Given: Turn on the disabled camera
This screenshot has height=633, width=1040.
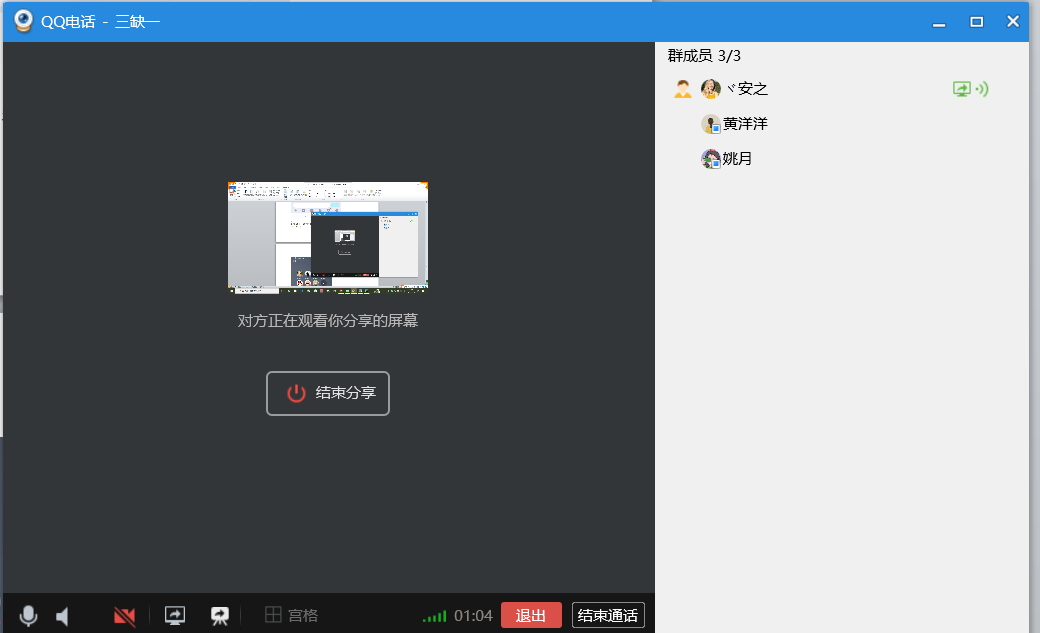Looking at the screenshot, I should tap(125, 616).
